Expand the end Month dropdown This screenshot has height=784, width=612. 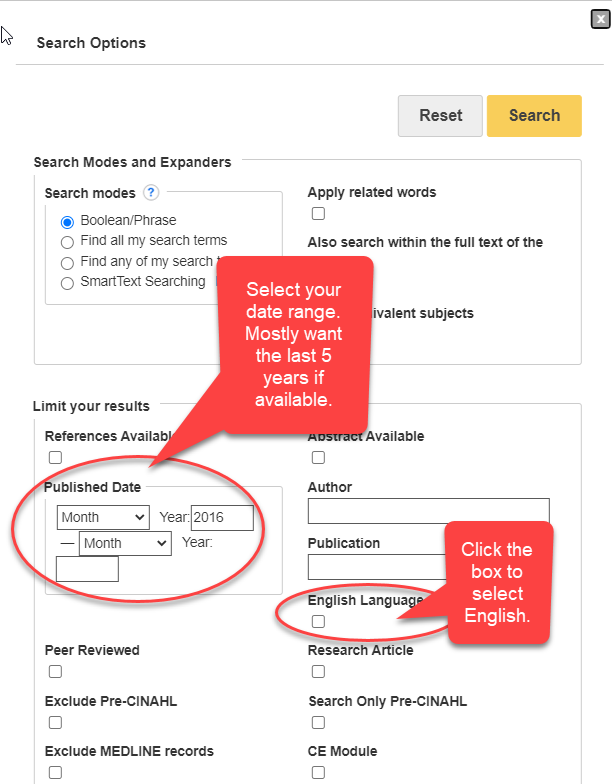coord(125,544)
